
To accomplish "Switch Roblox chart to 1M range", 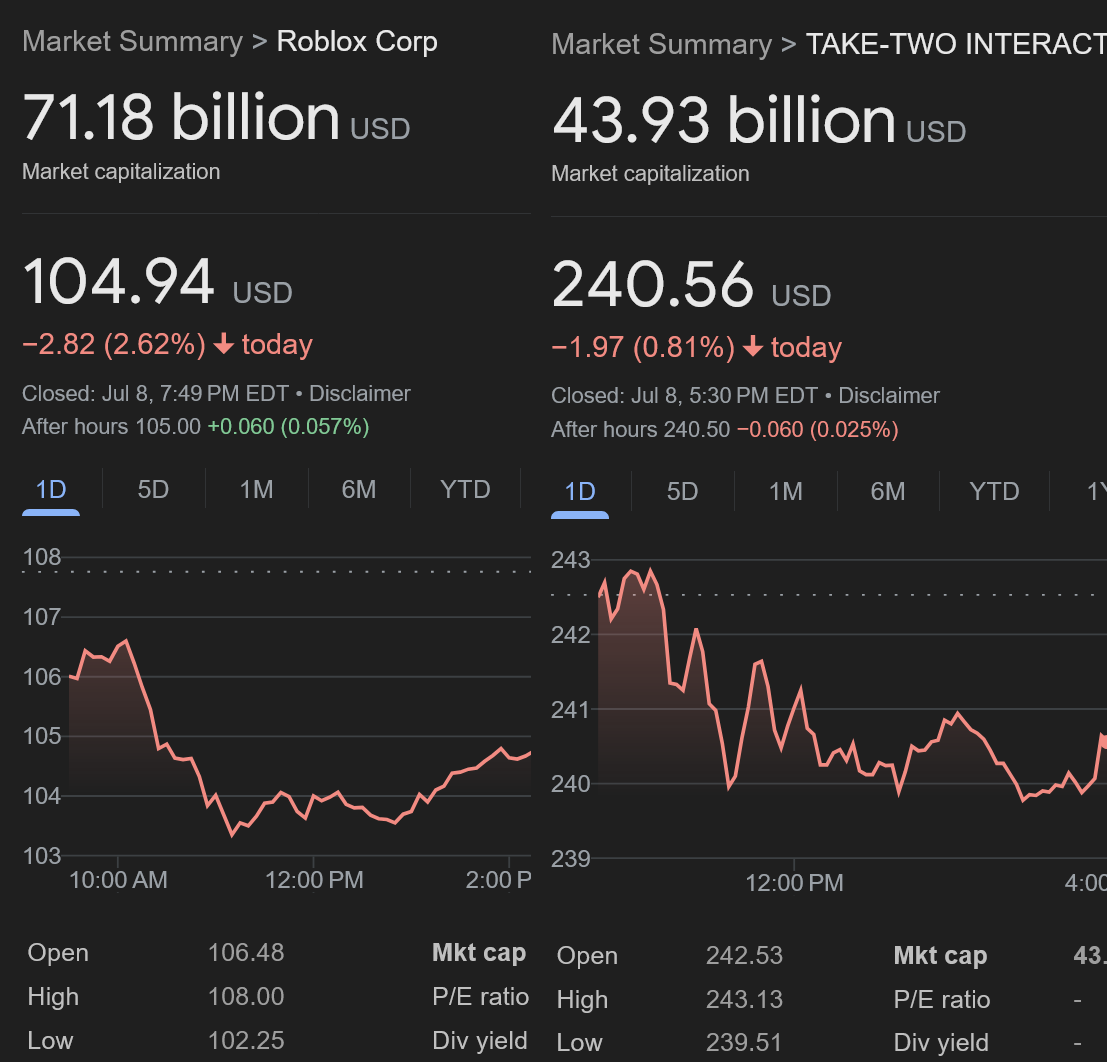I will tap(256, 489).
